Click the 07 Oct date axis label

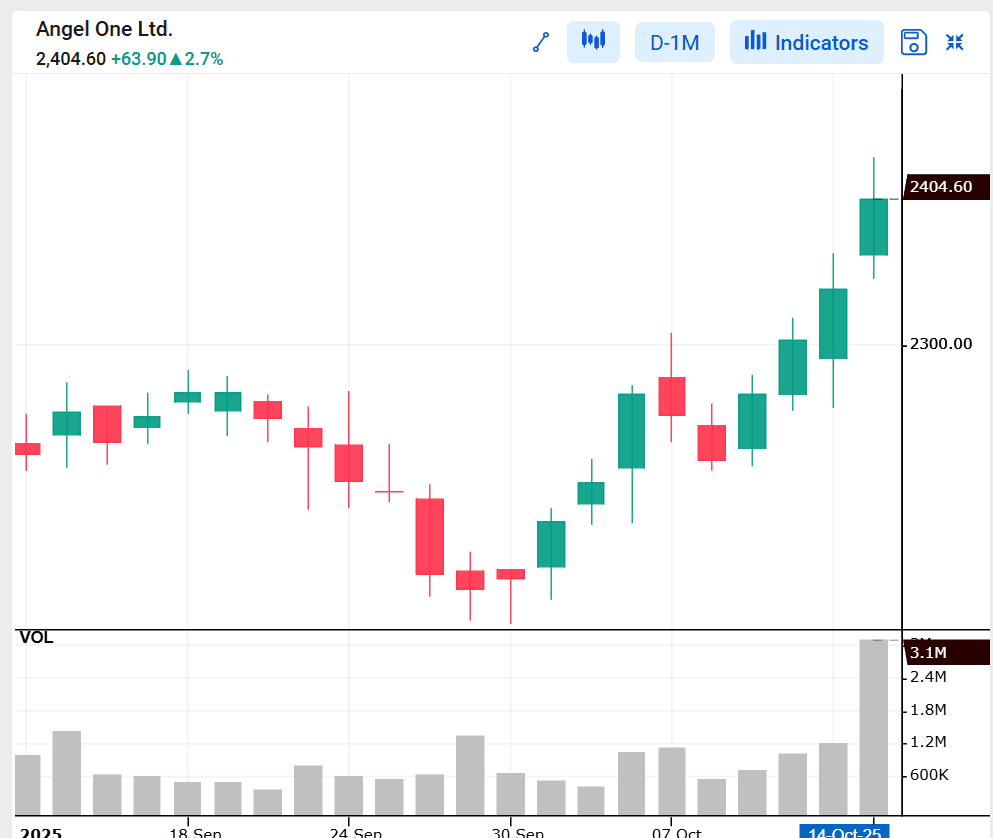click(x=677, y=832)
